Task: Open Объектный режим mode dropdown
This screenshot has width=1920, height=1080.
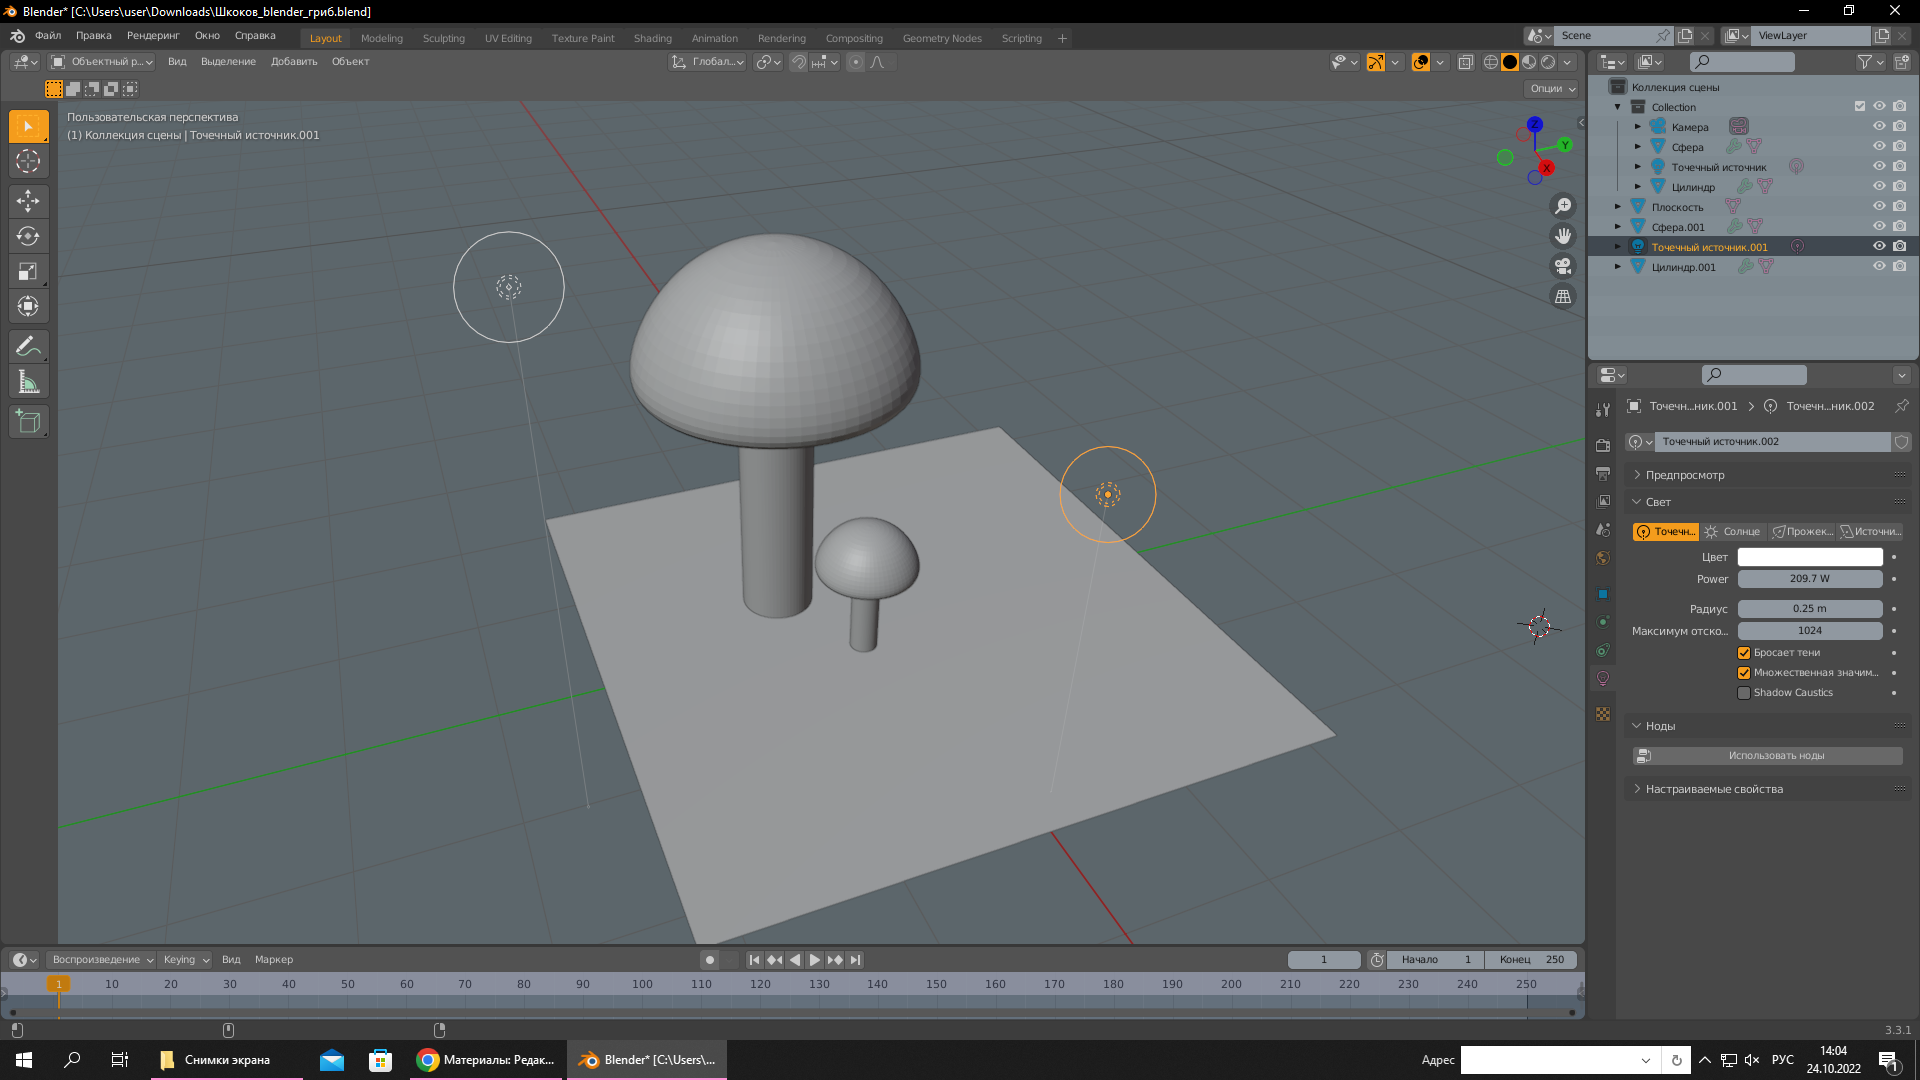Action: (102, 62)
